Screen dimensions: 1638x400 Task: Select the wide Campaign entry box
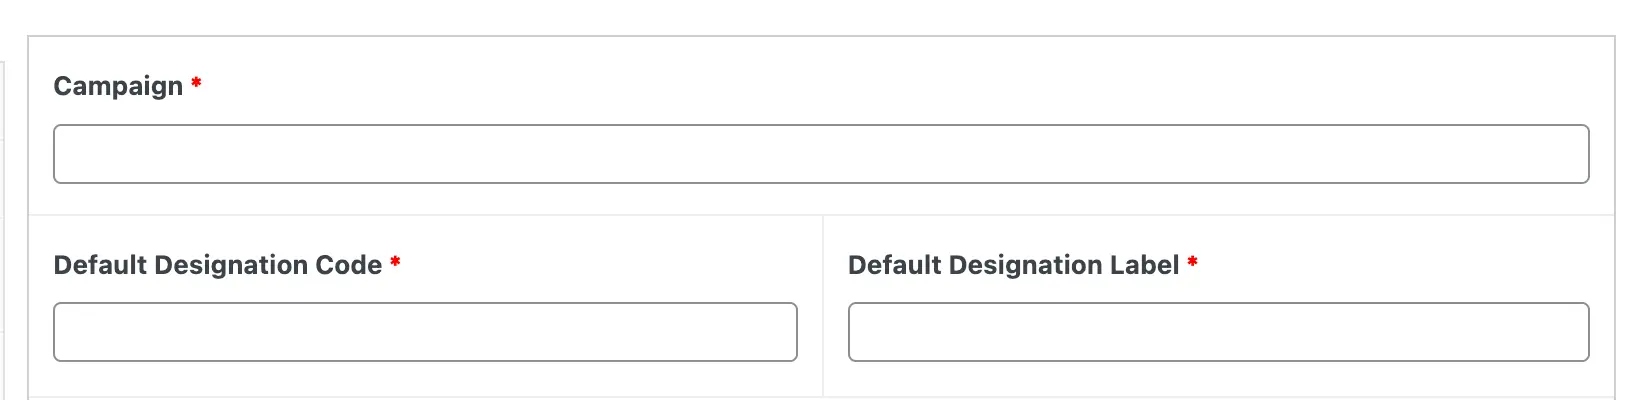(820, 154)
